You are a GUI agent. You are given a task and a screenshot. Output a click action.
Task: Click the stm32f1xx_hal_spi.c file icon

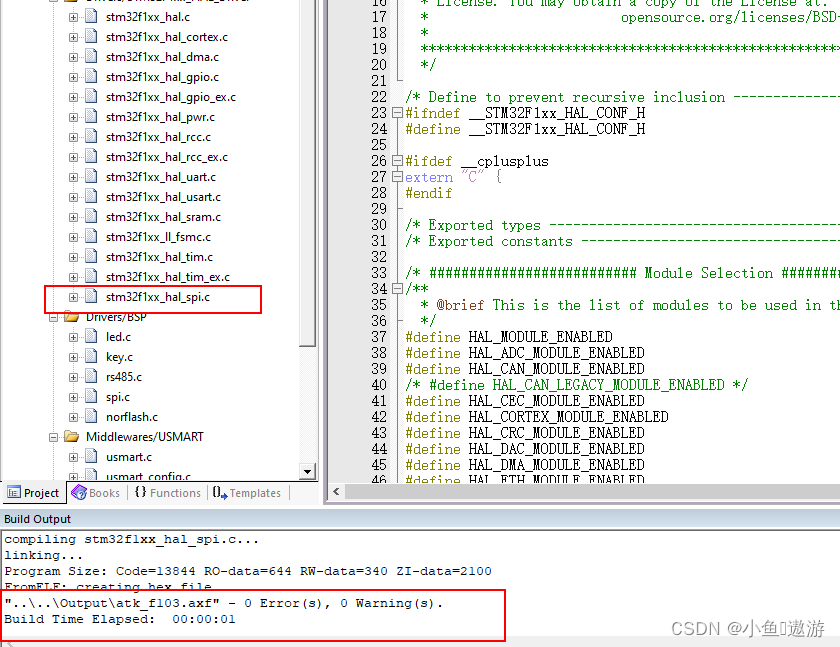point(90,296)
